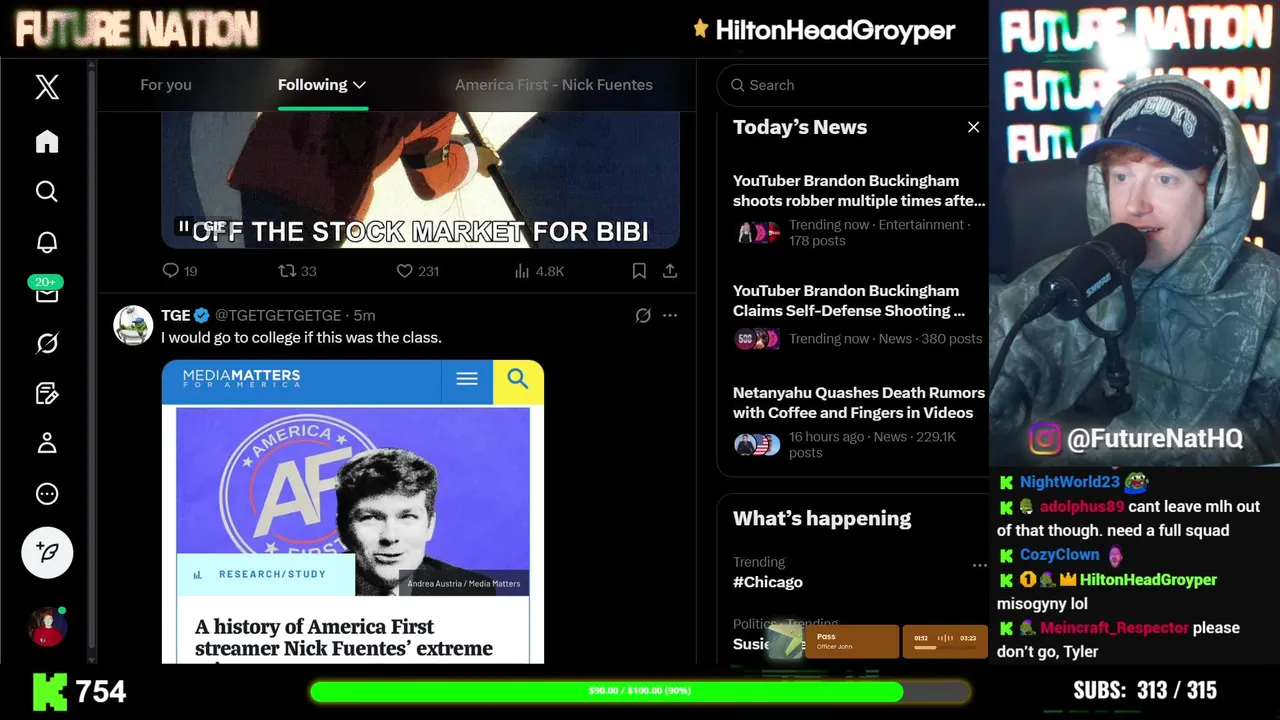Switch to the For you tab

pos(166,85)
